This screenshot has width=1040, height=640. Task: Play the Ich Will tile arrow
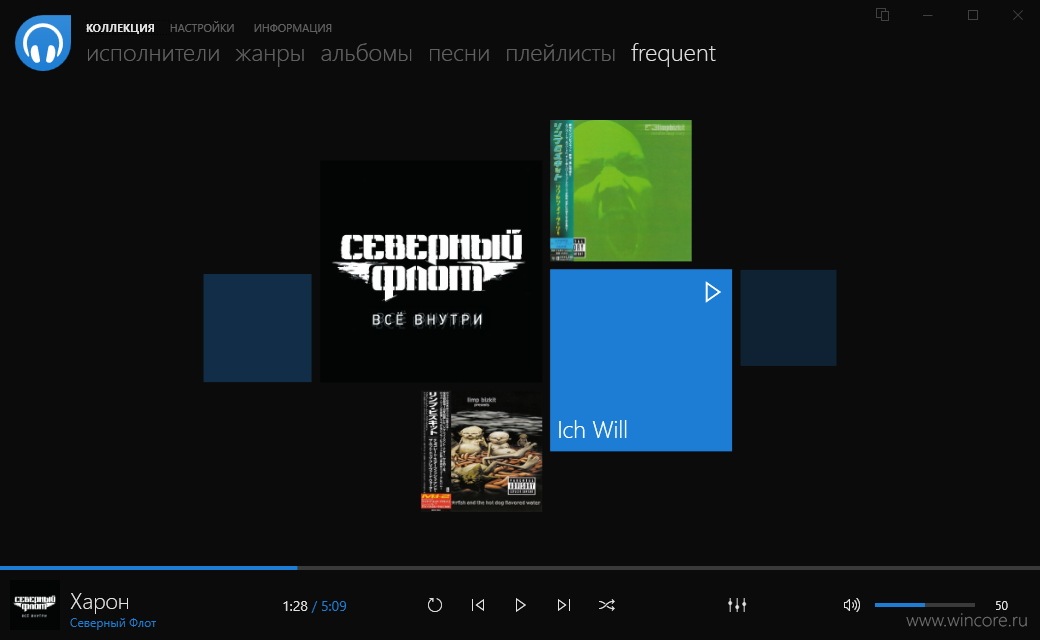(x=712, y=292)
